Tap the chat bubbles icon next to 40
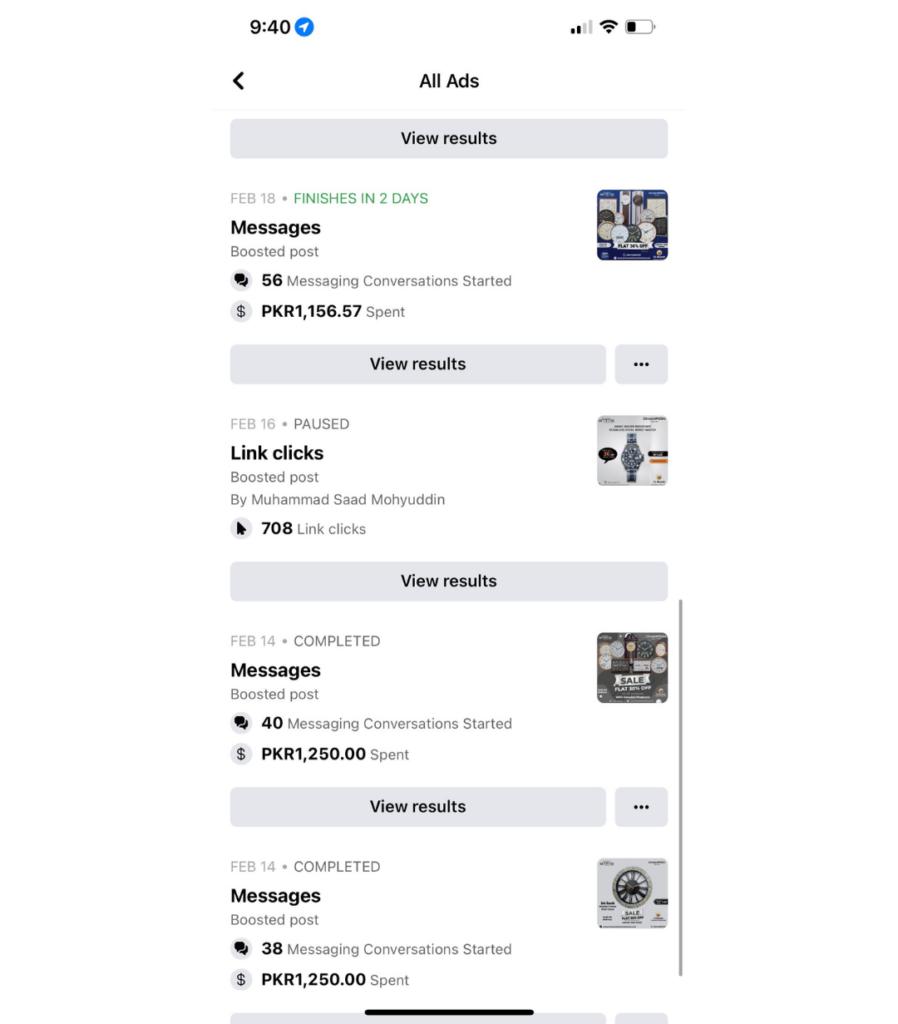Image resolution: width=898 pixels, height=1024 pixels. (x=241, y=723)
